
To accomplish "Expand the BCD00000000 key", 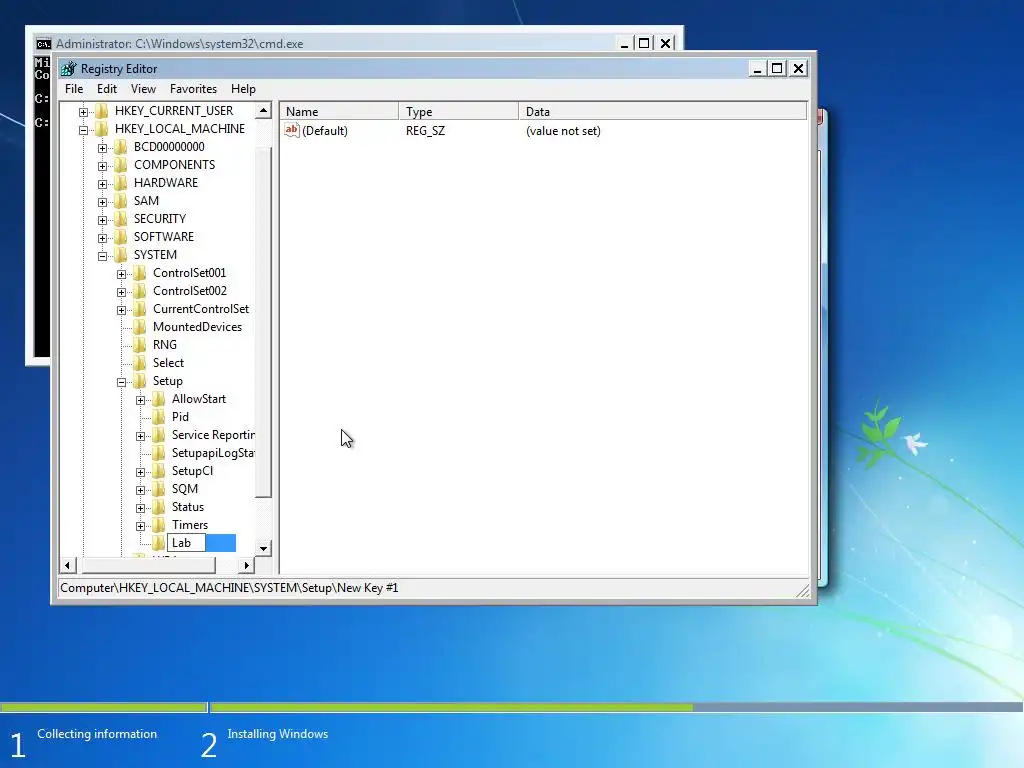I will (x=103, y=148).
